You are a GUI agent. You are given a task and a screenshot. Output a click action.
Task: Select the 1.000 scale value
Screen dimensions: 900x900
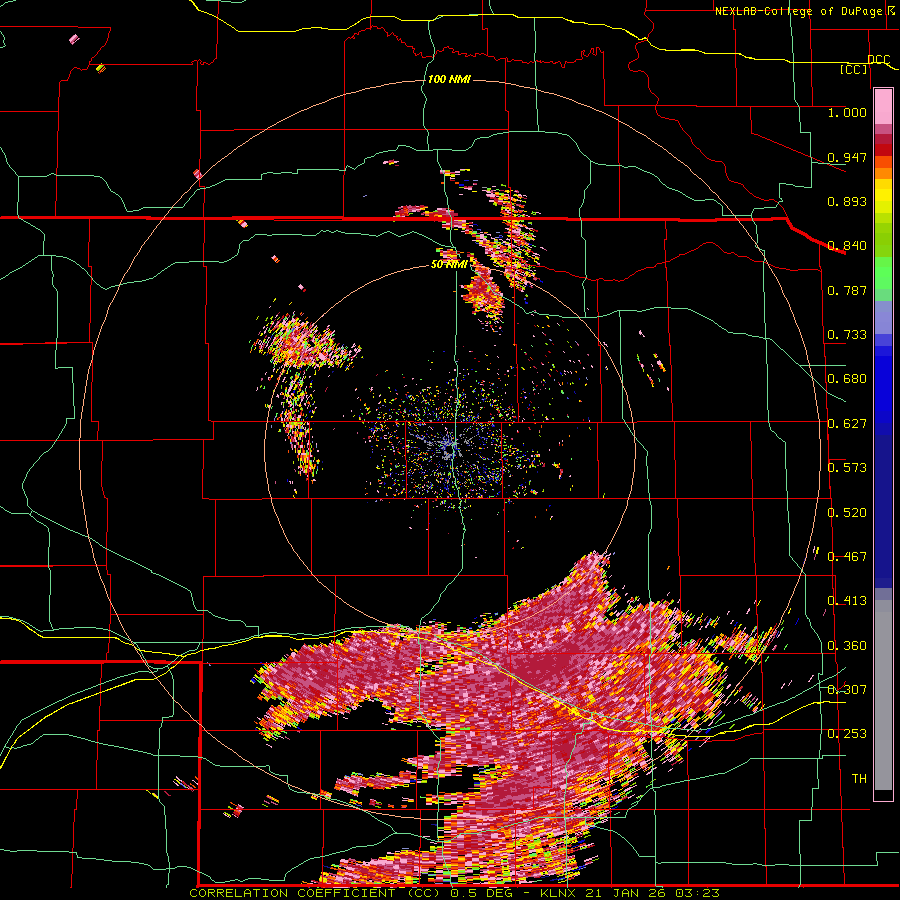847,112
